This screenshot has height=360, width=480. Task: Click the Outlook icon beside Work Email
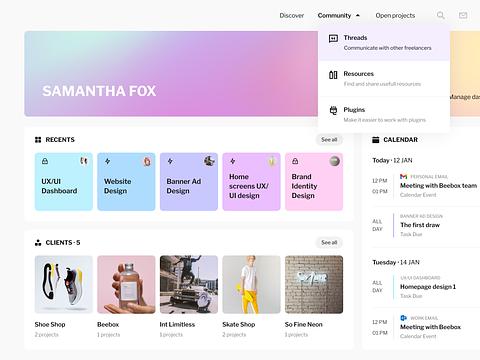tap(403, 318)
